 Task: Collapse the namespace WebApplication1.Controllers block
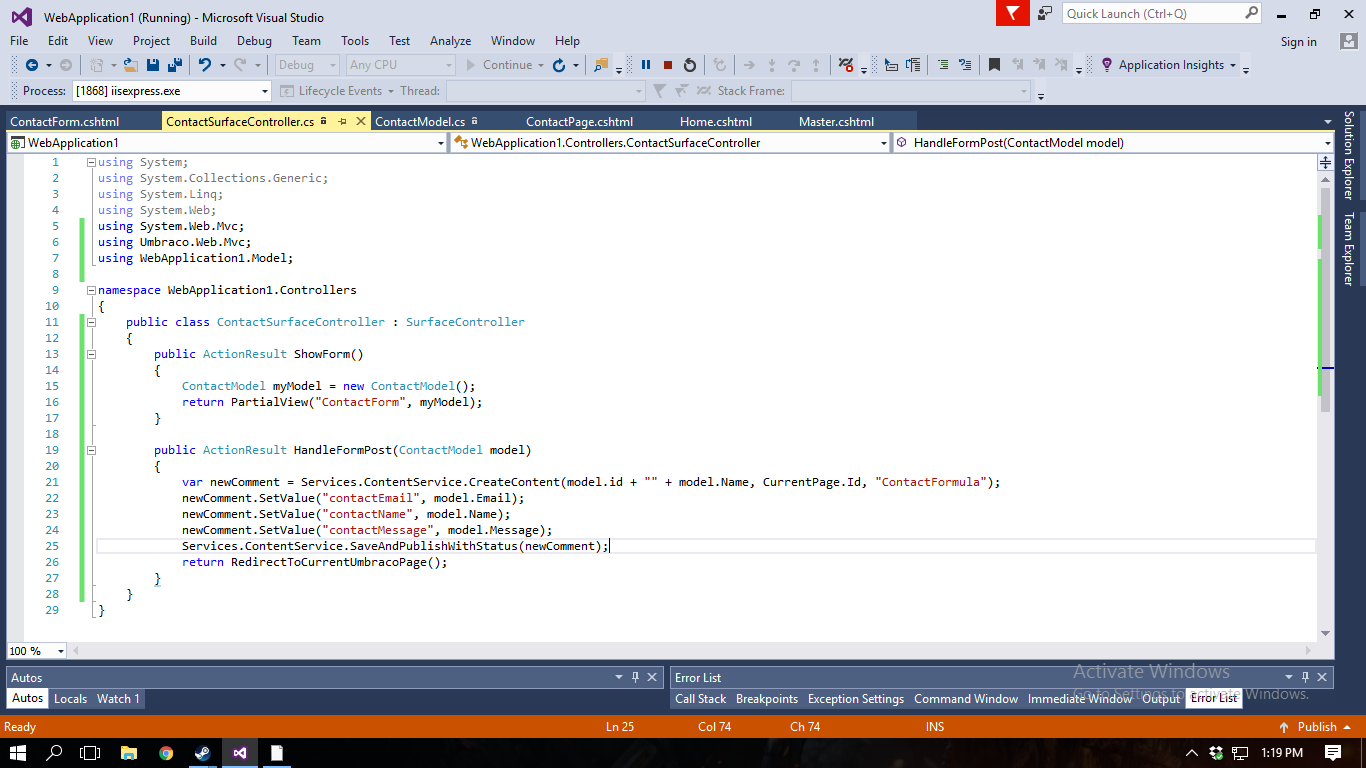(x=91, y=290)
